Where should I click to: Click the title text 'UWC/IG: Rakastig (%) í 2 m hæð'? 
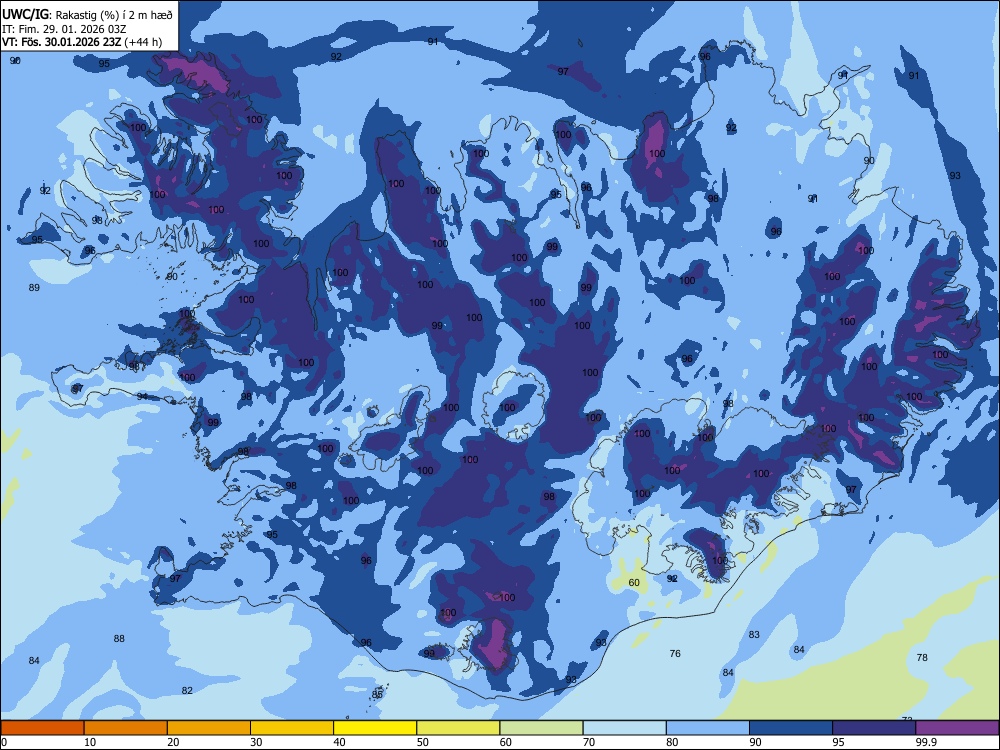pyautogui.click(x=87, y=15)
